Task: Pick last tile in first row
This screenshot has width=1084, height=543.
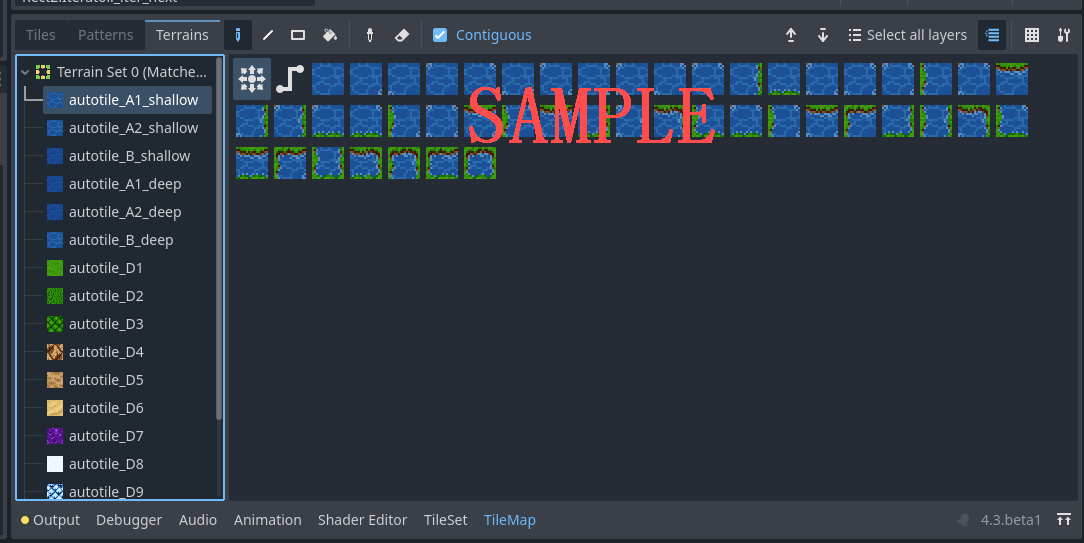Action: click(x=1012, y=79)
